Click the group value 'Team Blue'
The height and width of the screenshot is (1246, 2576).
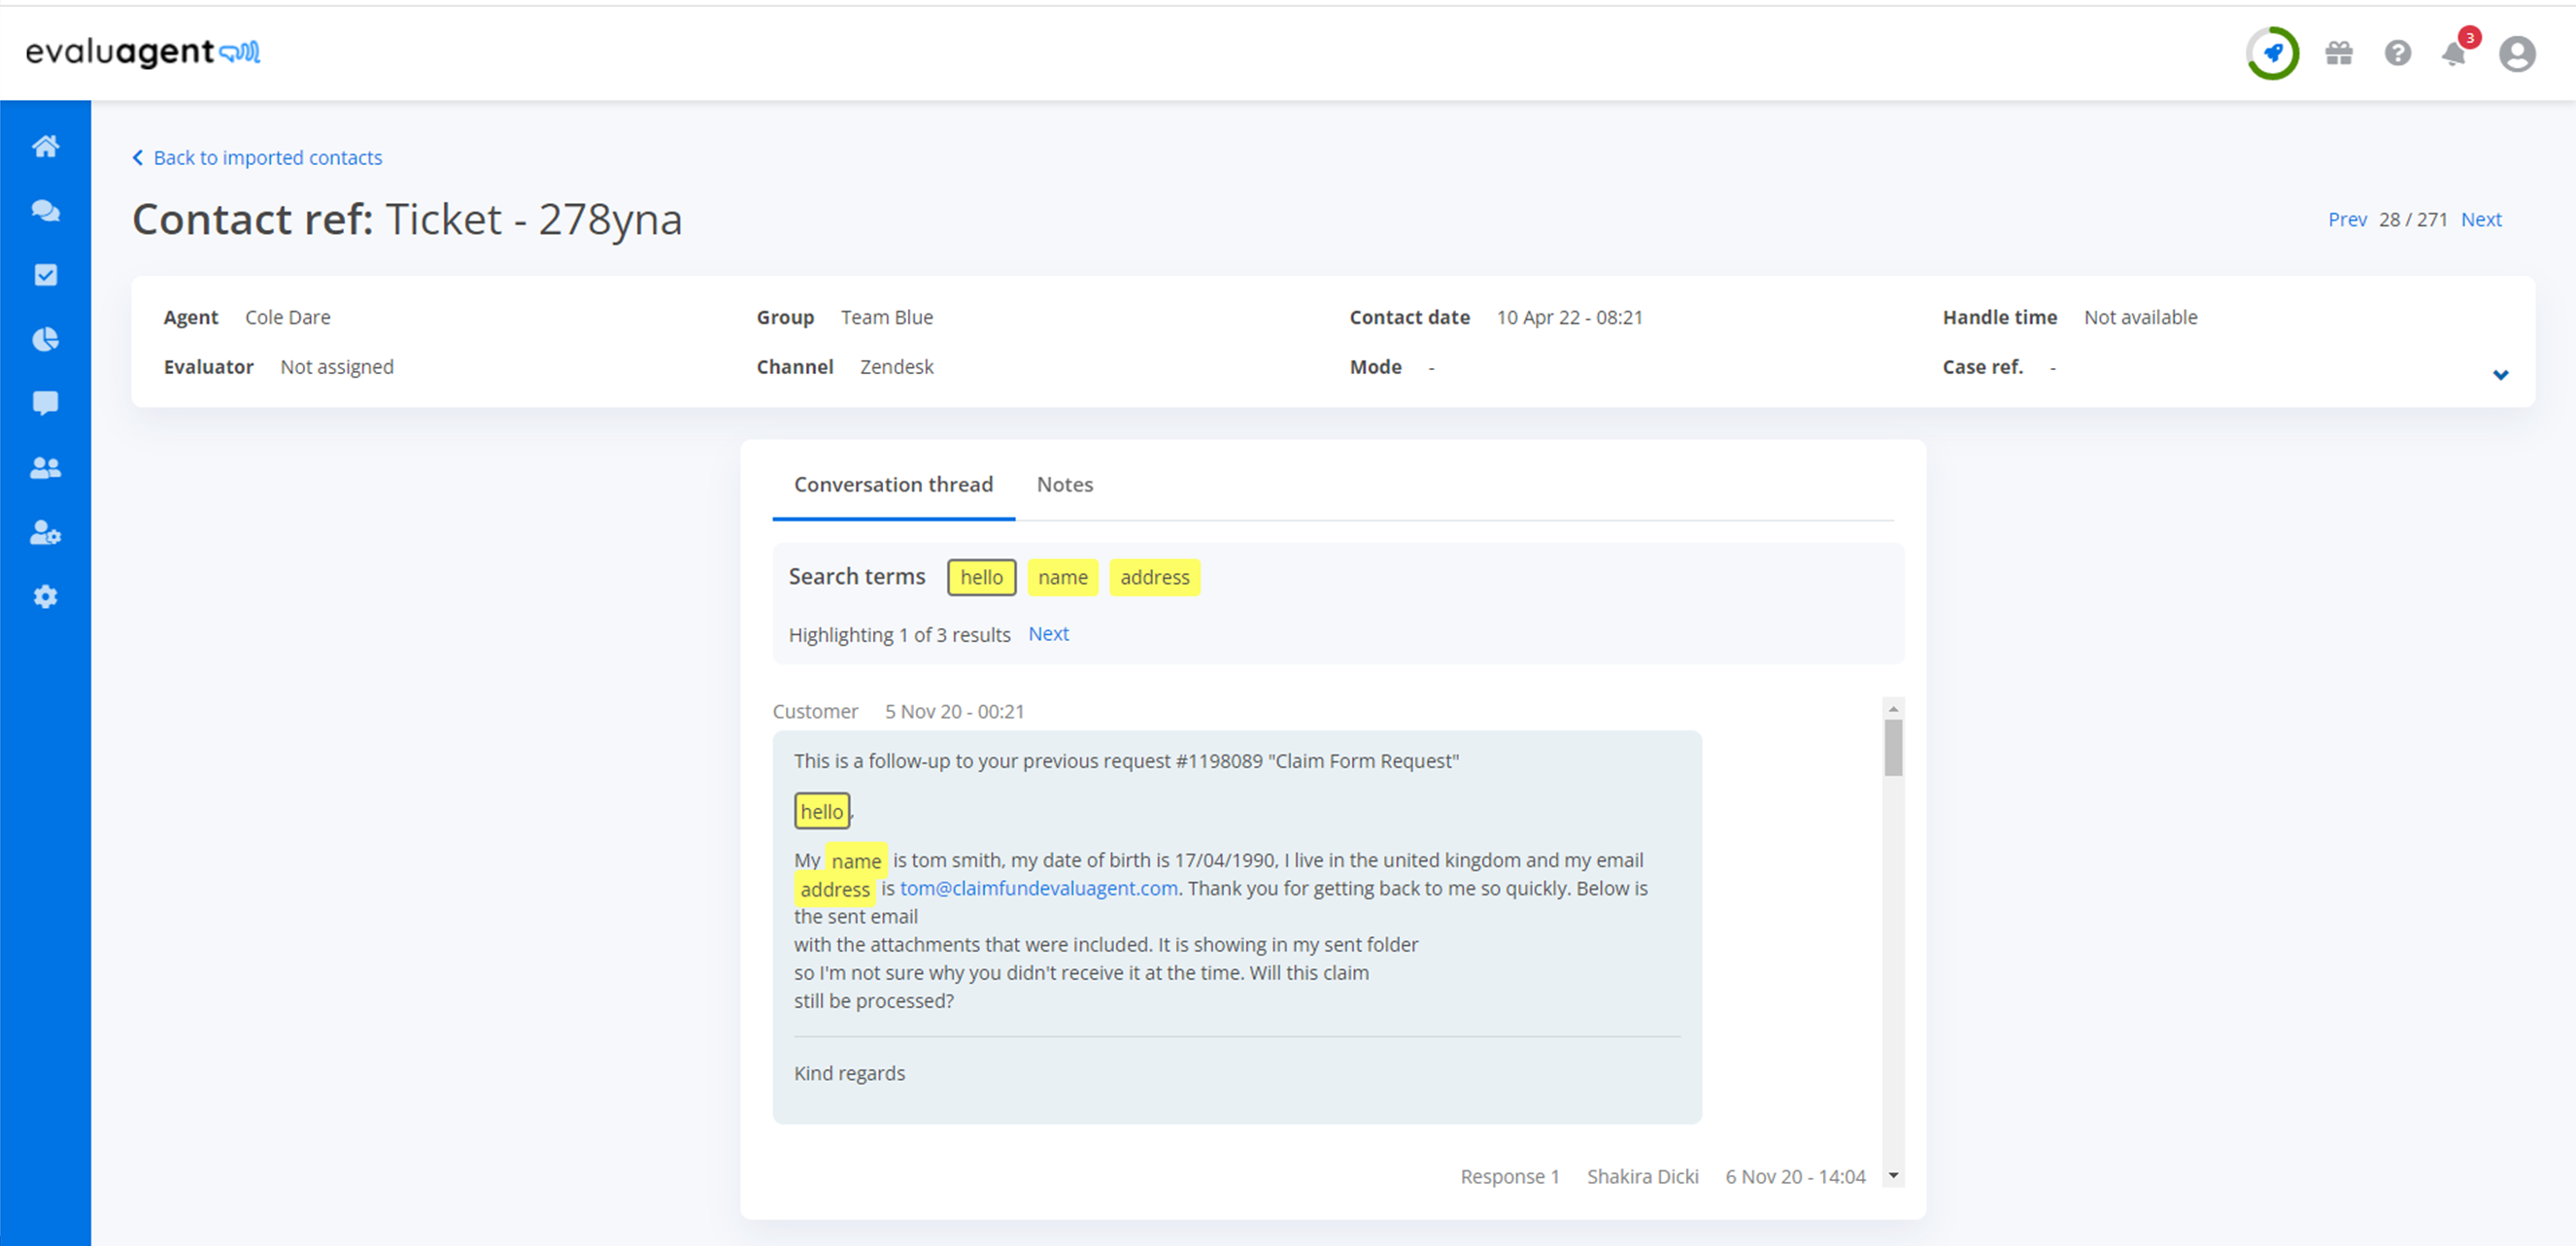[x=887, y=317]
